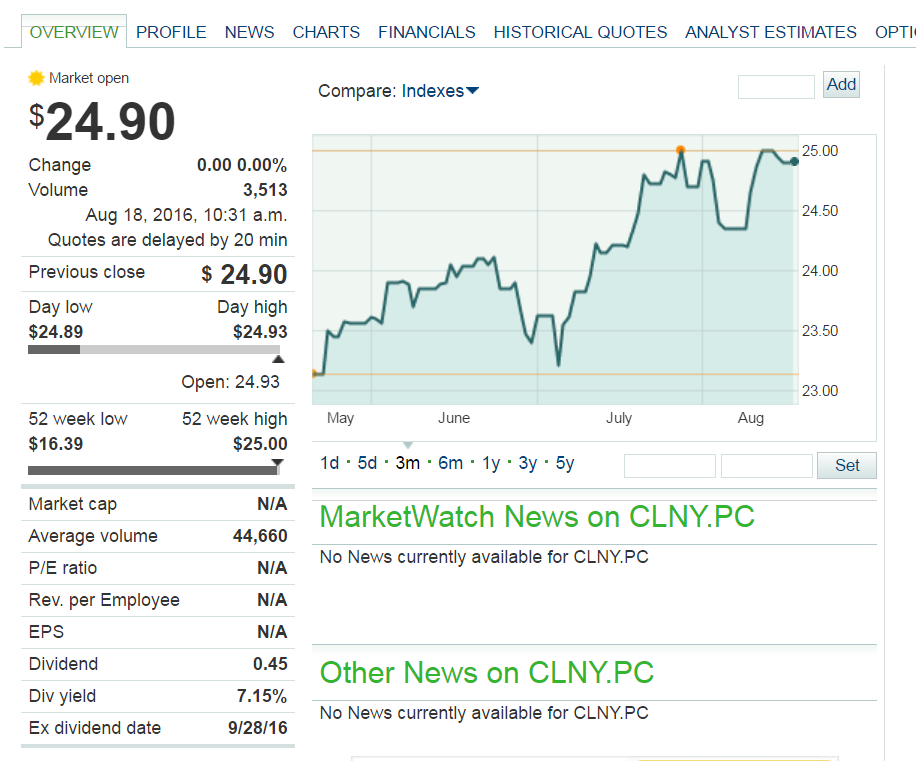Click the orange high-point marker on chart
The image size is (916, 761).
[x=680, y=150]
